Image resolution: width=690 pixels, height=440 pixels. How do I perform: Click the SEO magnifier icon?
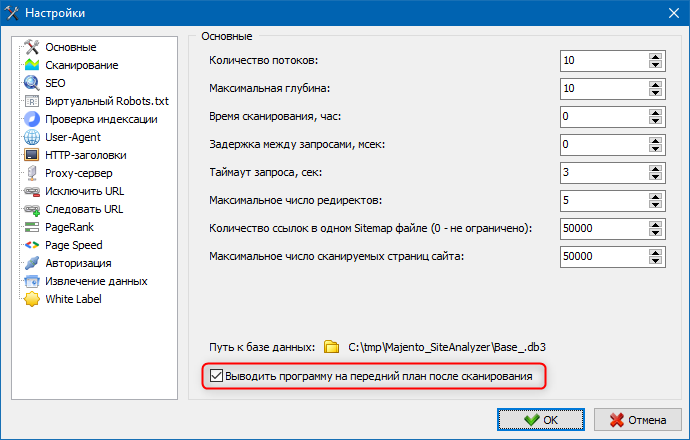[32, 83]
